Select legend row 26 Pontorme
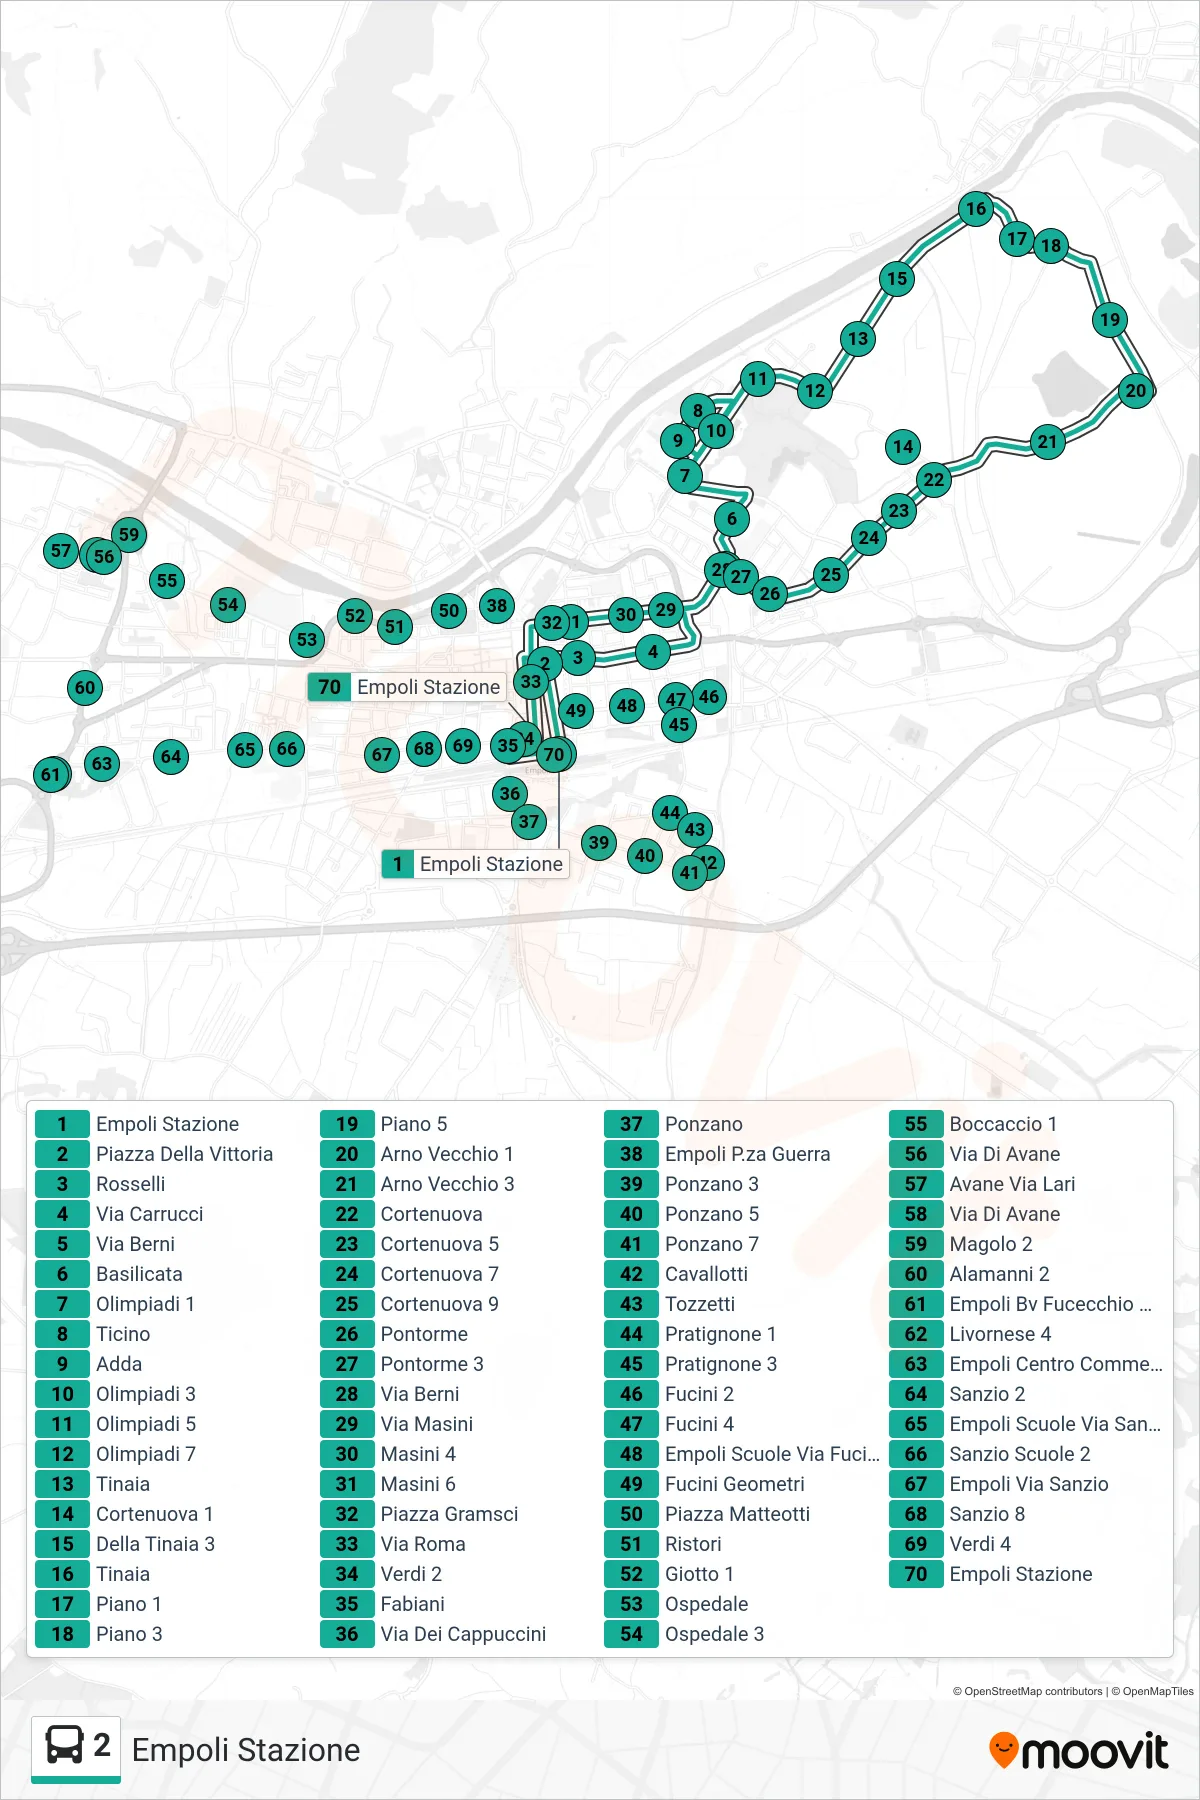This screenshot has width=1200, height=1800. 395,1334
